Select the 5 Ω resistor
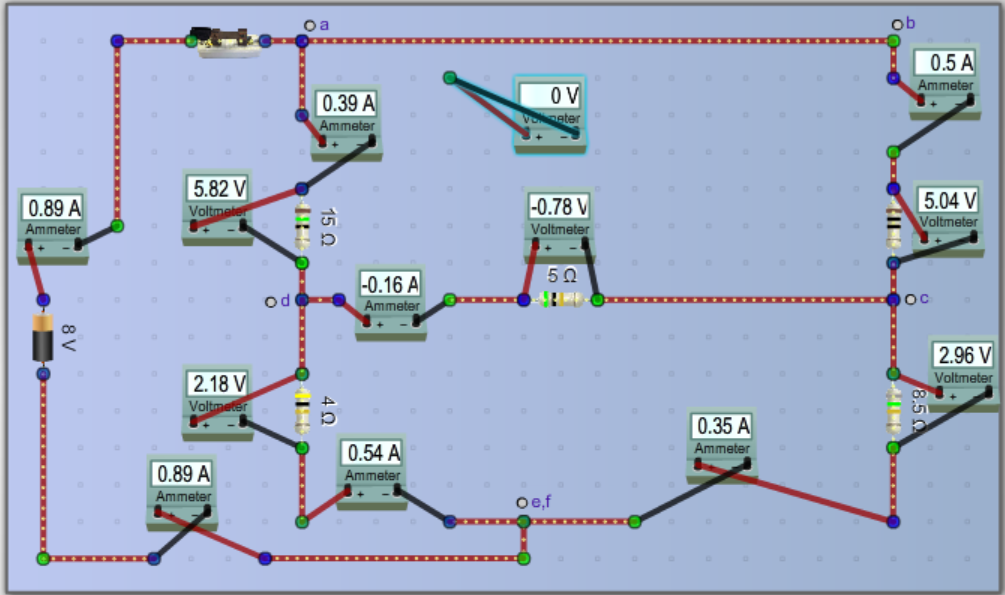The width and height of the screenshot is (1005, 595). (x=560, y=297)
